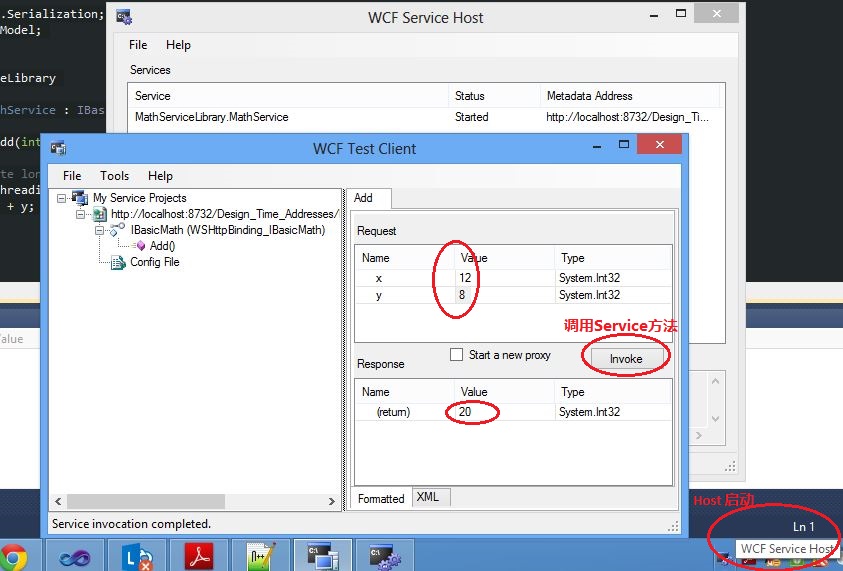843x571 pixels.
Task: Click the metadata address http://localhost:8732/Design_Ti...
Action: 627,117
